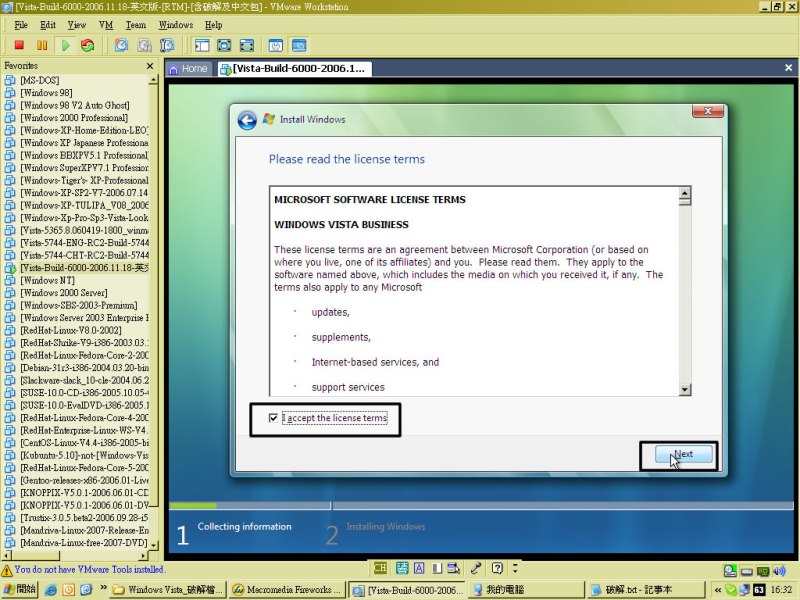Click the microphone icon on the language bar
800x600 pixels.
(476, 568)
